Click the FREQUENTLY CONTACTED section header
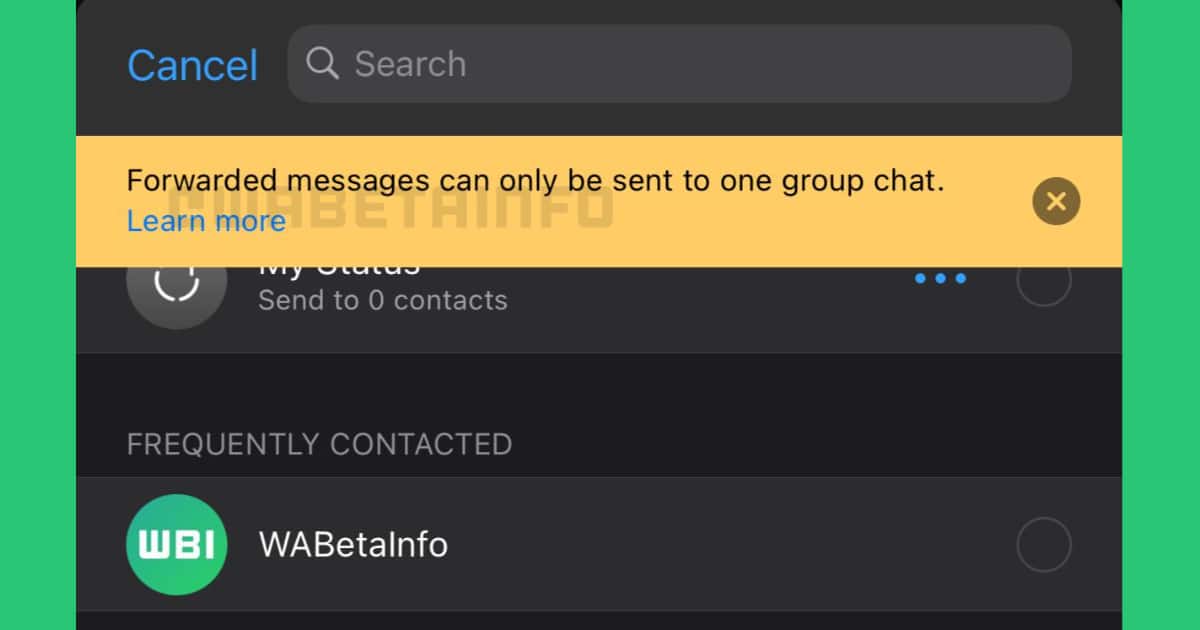The height and width of the screenshot is (630, 1200). pos(319,444)
